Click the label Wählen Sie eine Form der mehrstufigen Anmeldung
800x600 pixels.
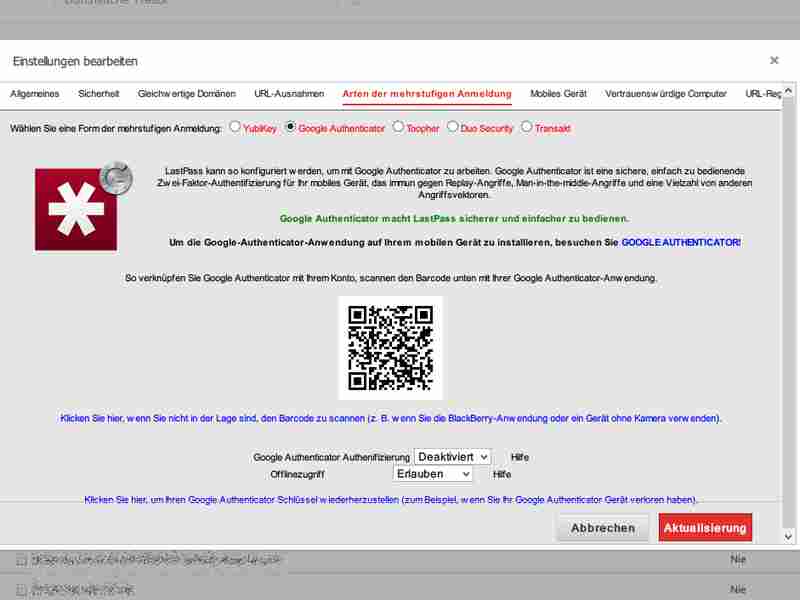click(x=116, y=129)
